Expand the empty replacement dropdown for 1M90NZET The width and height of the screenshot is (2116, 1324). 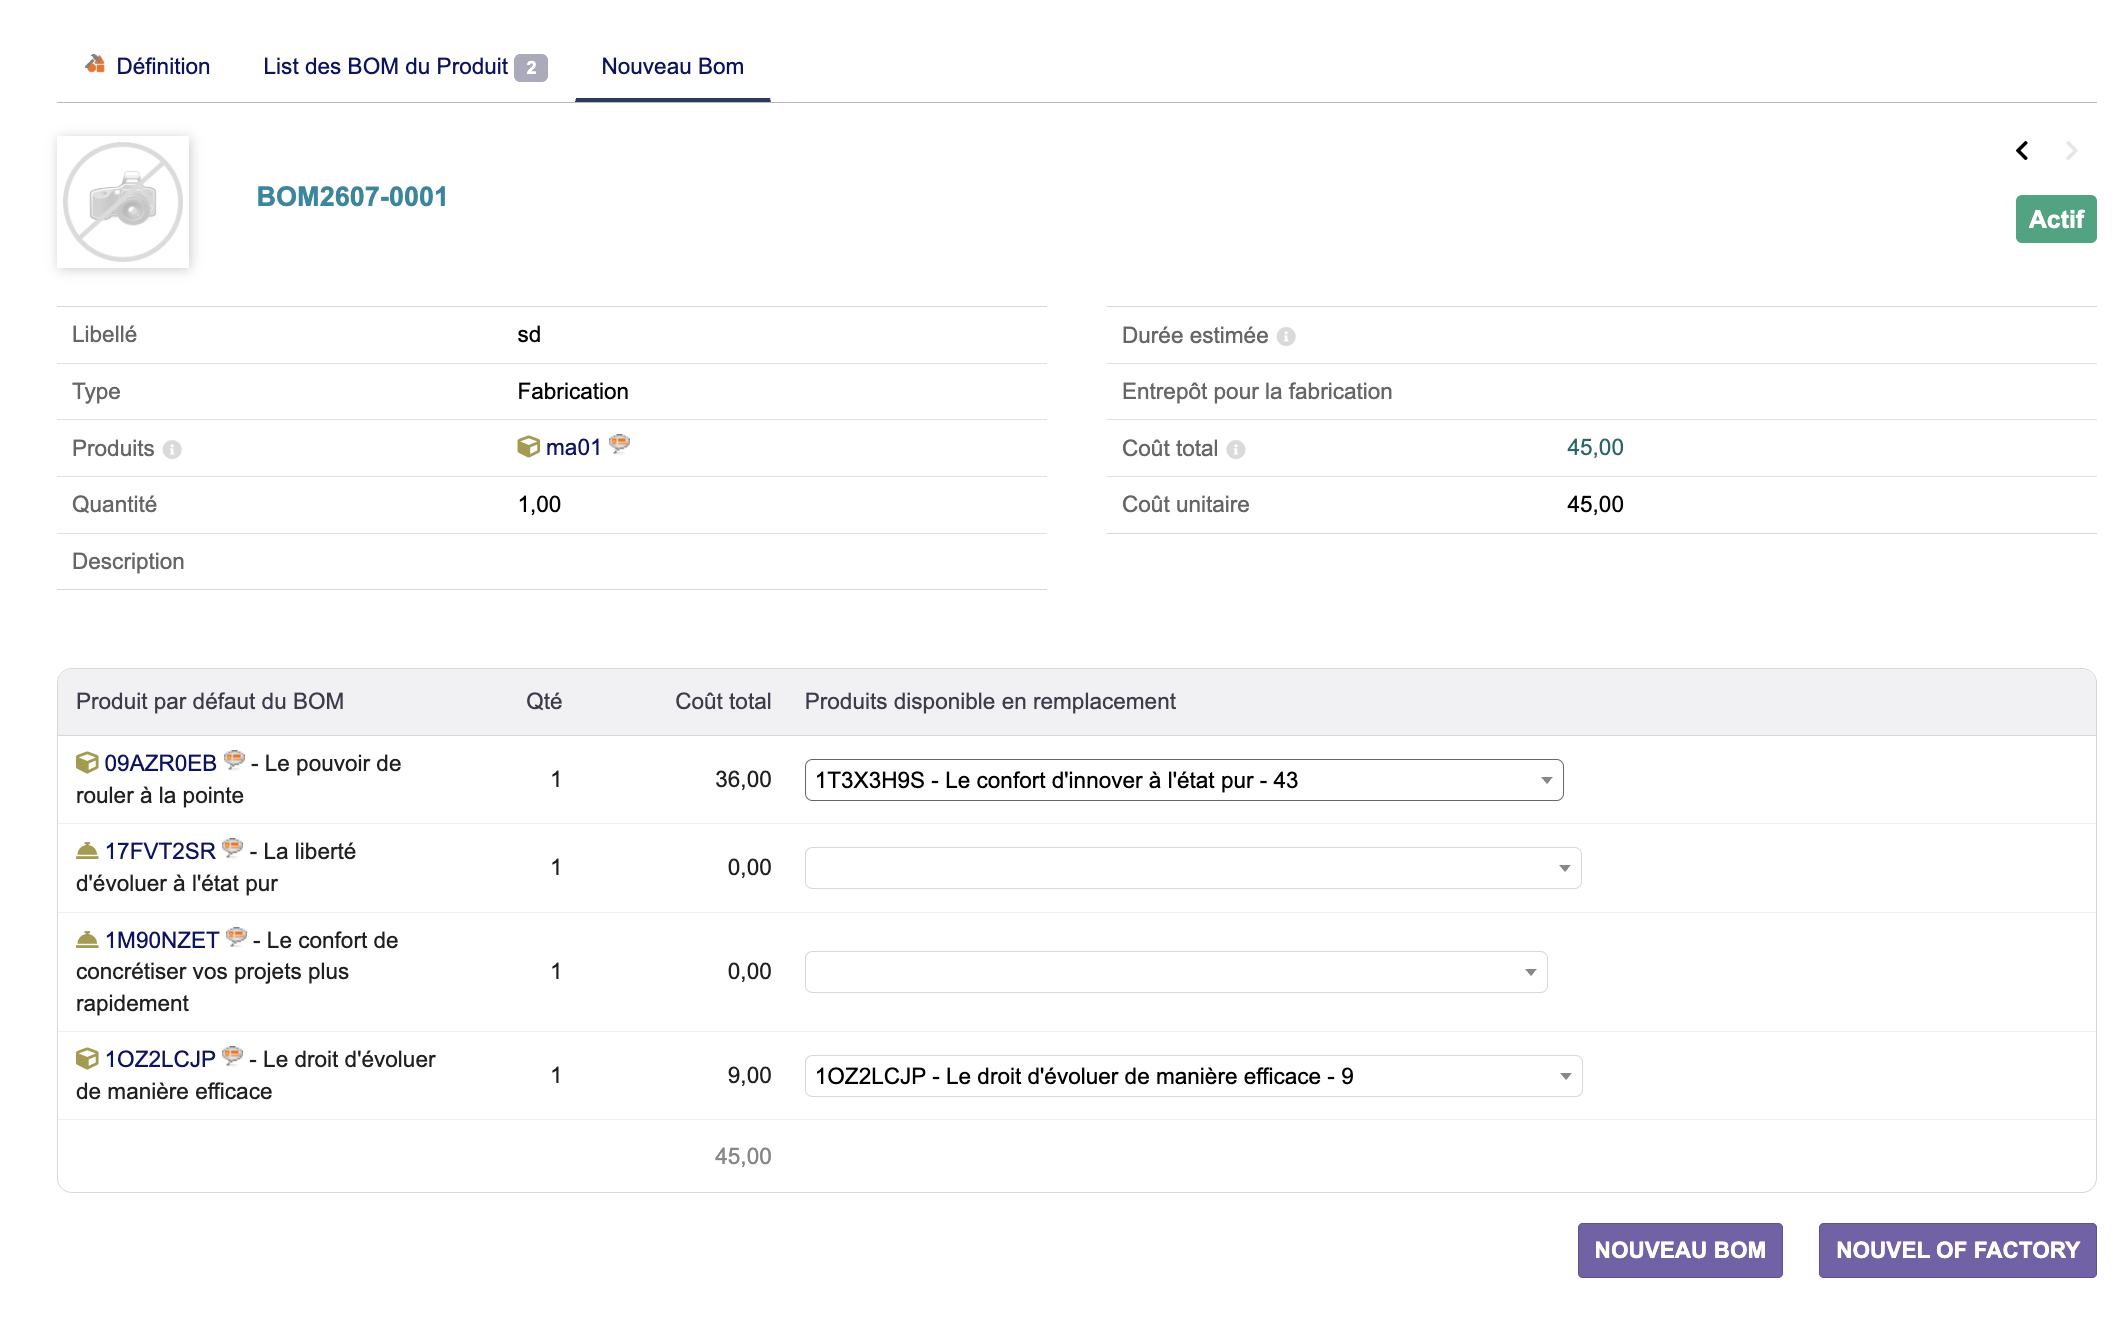point(1176,972)
